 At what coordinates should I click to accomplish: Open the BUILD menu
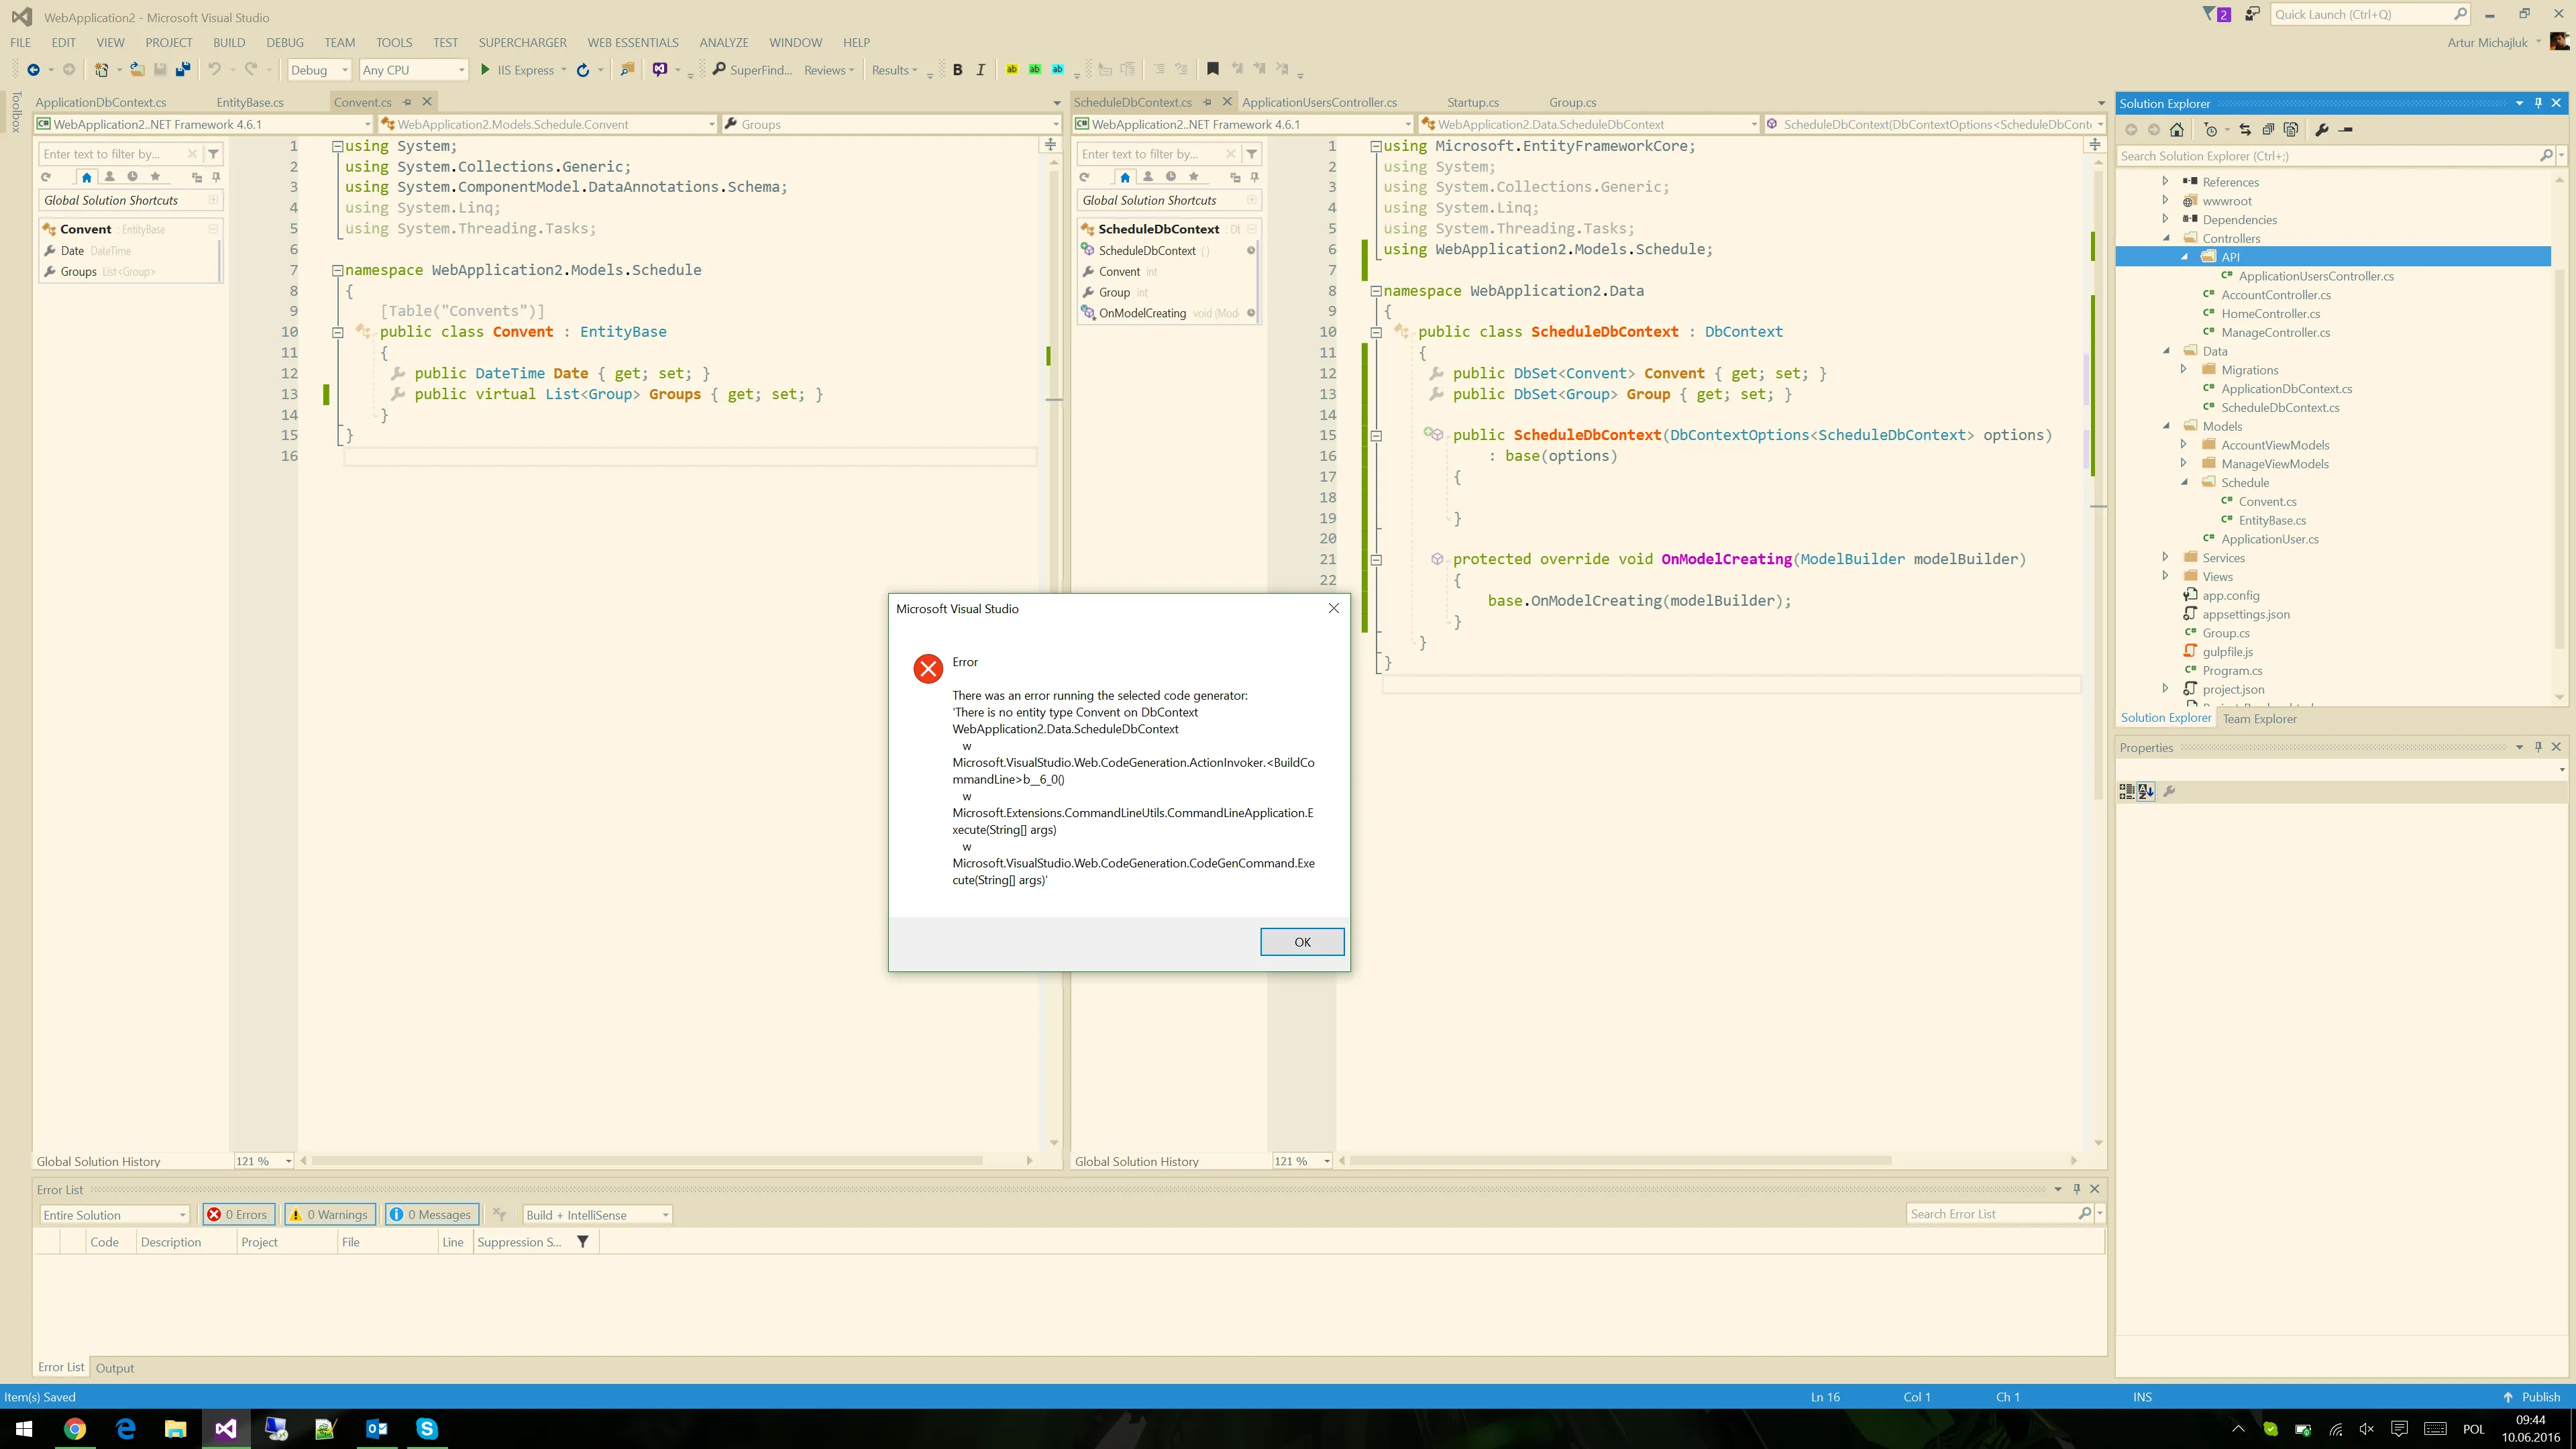pyautogui.click(x=229, y=42)
